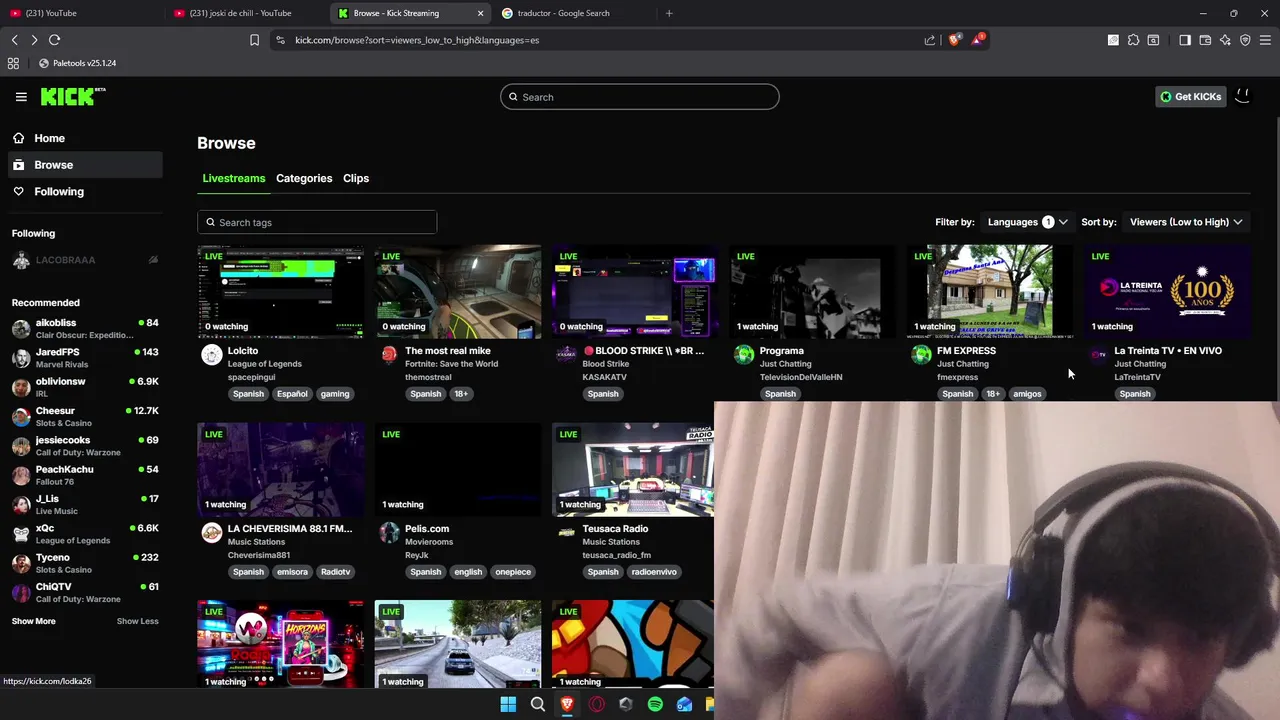Open La Treinta TV stream thumbnail
The width and height of the screenshot is (1280, 720).
point(1167,291)
